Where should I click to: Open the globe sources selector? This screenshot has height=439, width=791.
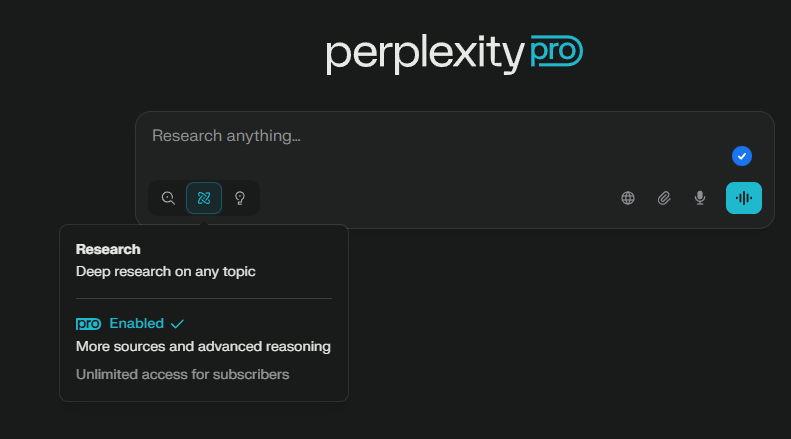[x=628, y=198]
